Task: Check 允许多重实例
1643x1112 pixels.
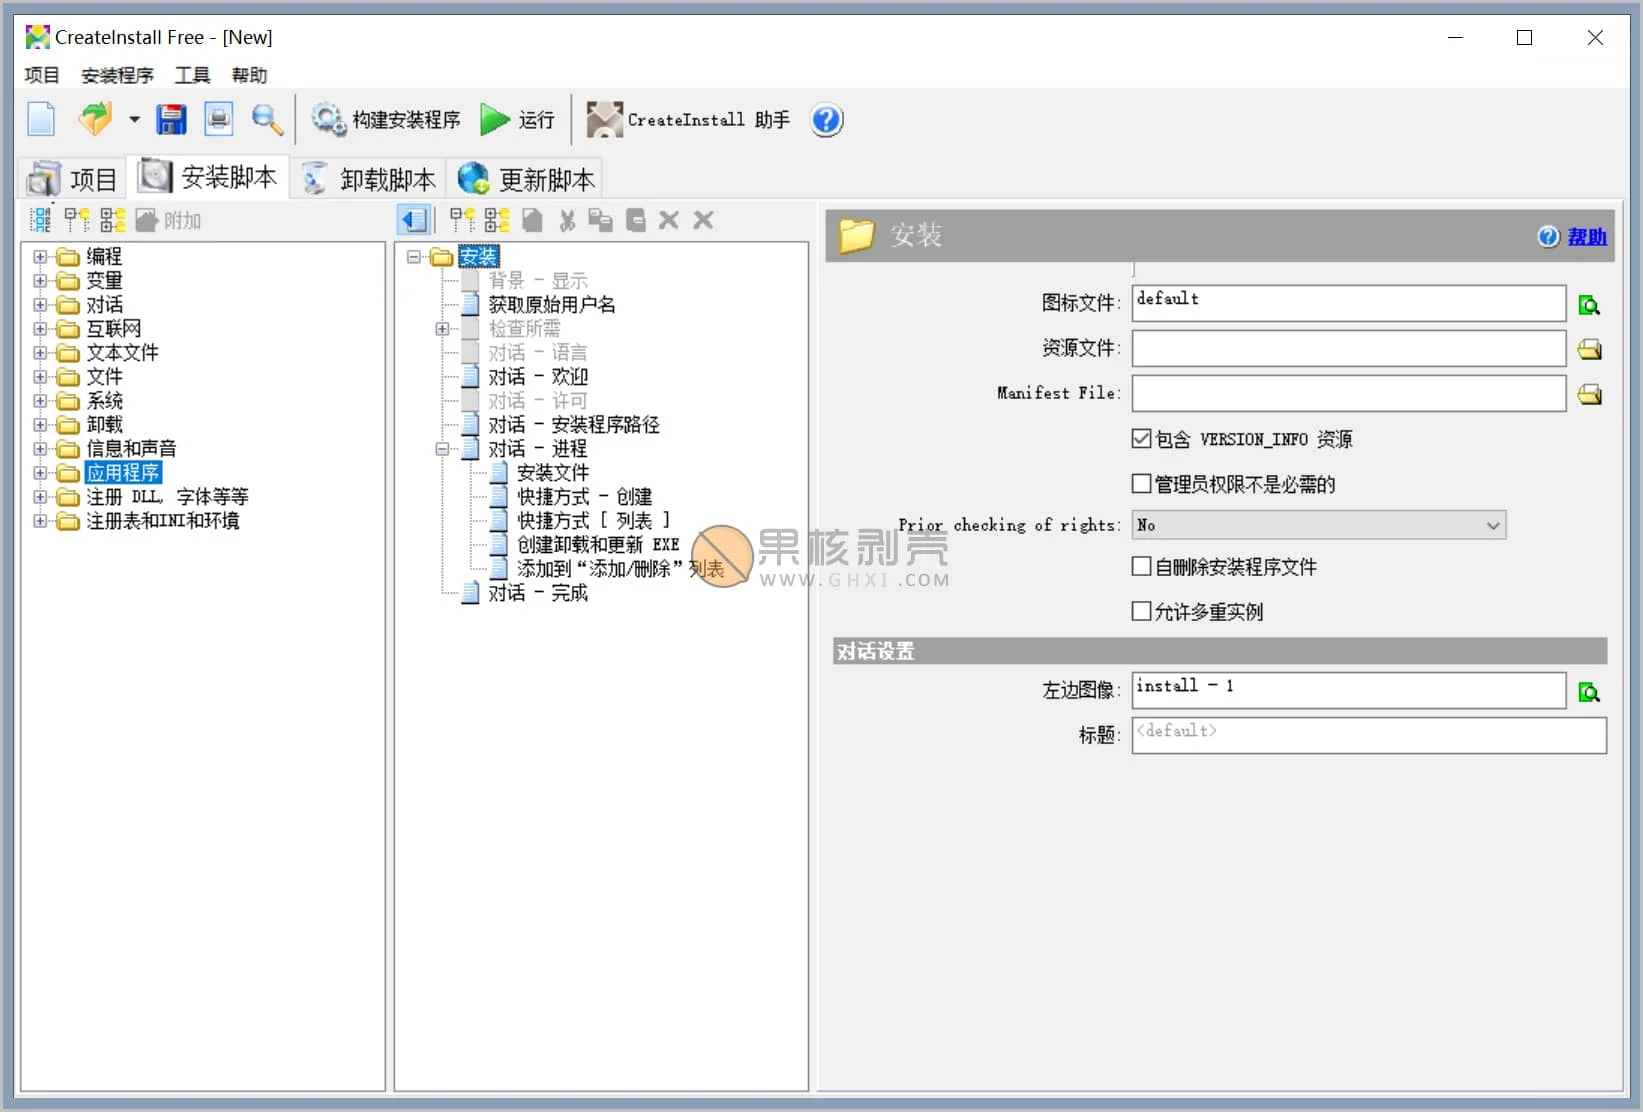Action: click(1141, 611)
